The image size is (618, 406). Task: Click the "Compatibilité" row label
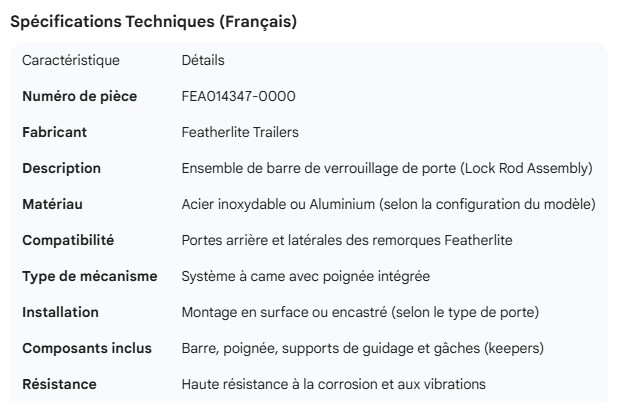(68, 240)
